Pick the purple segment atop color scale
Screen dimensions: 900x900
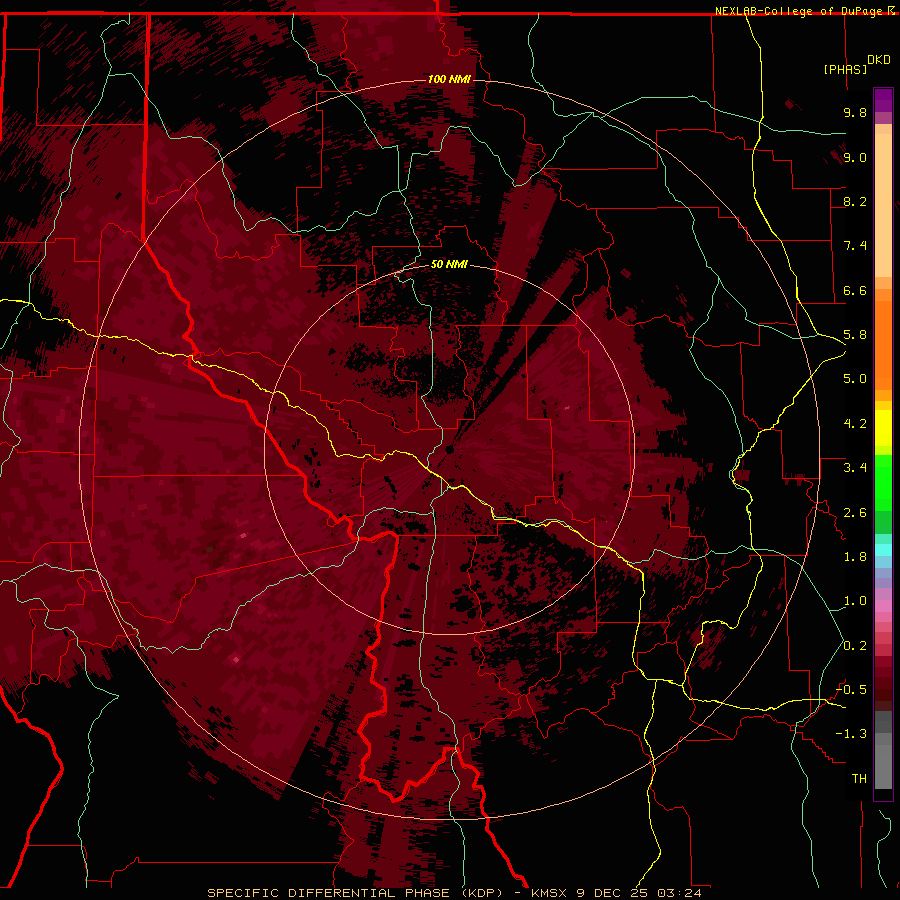point(883,100)
